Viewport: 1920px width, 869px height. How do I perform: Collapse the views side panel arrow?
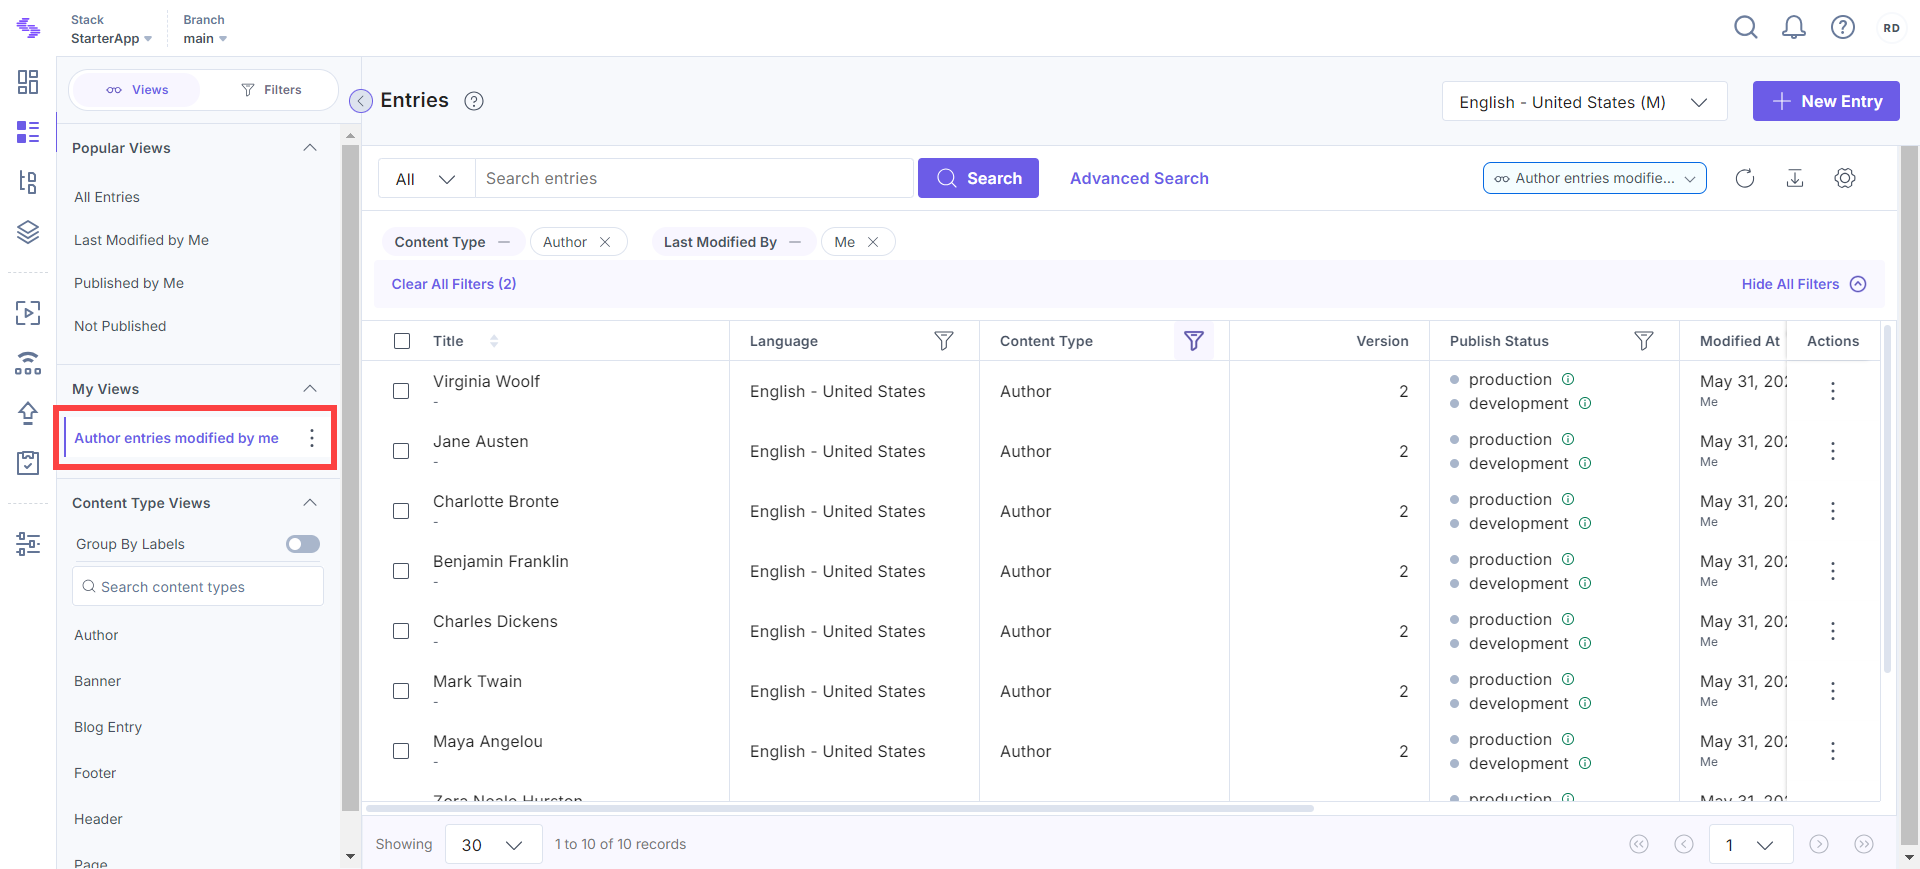(361, 101)
